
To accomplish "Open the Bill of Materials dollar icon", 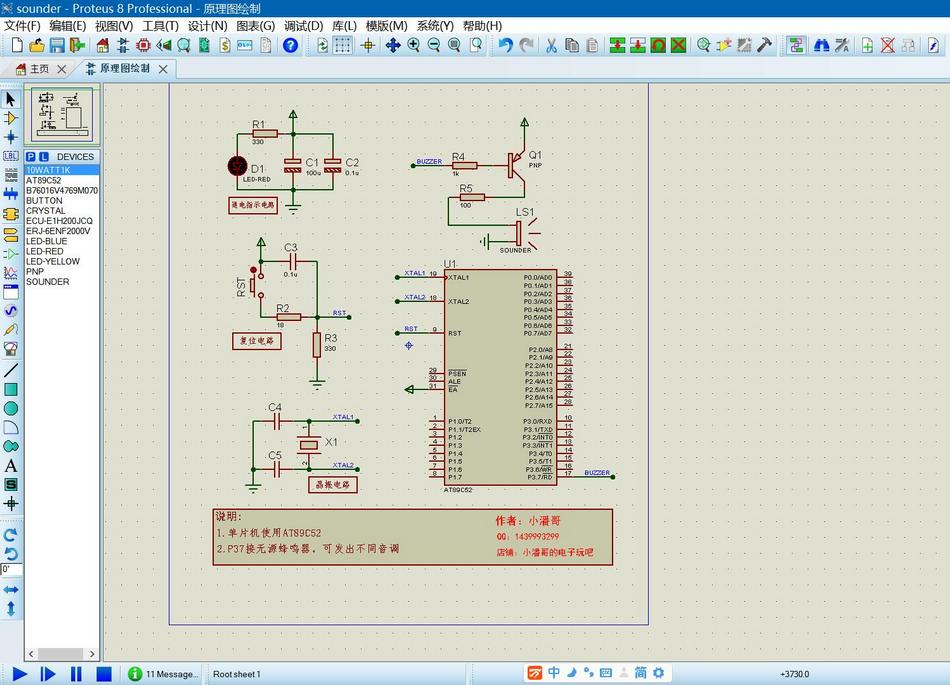I will coord(225,45).
